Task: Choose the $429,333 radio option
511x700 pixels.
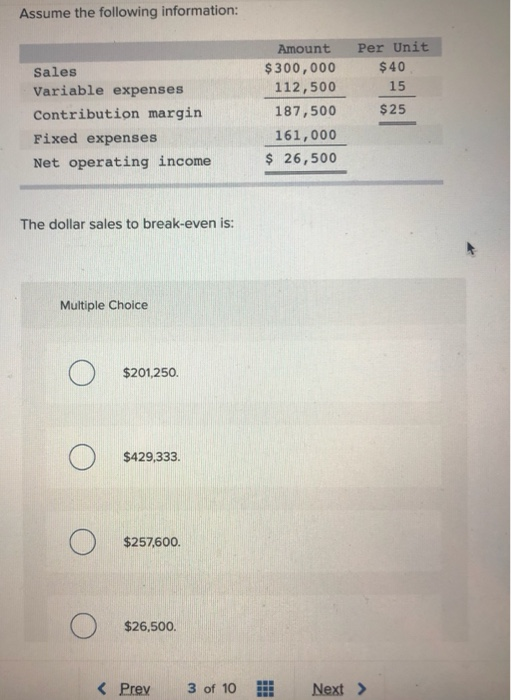Action: [82, 457]
